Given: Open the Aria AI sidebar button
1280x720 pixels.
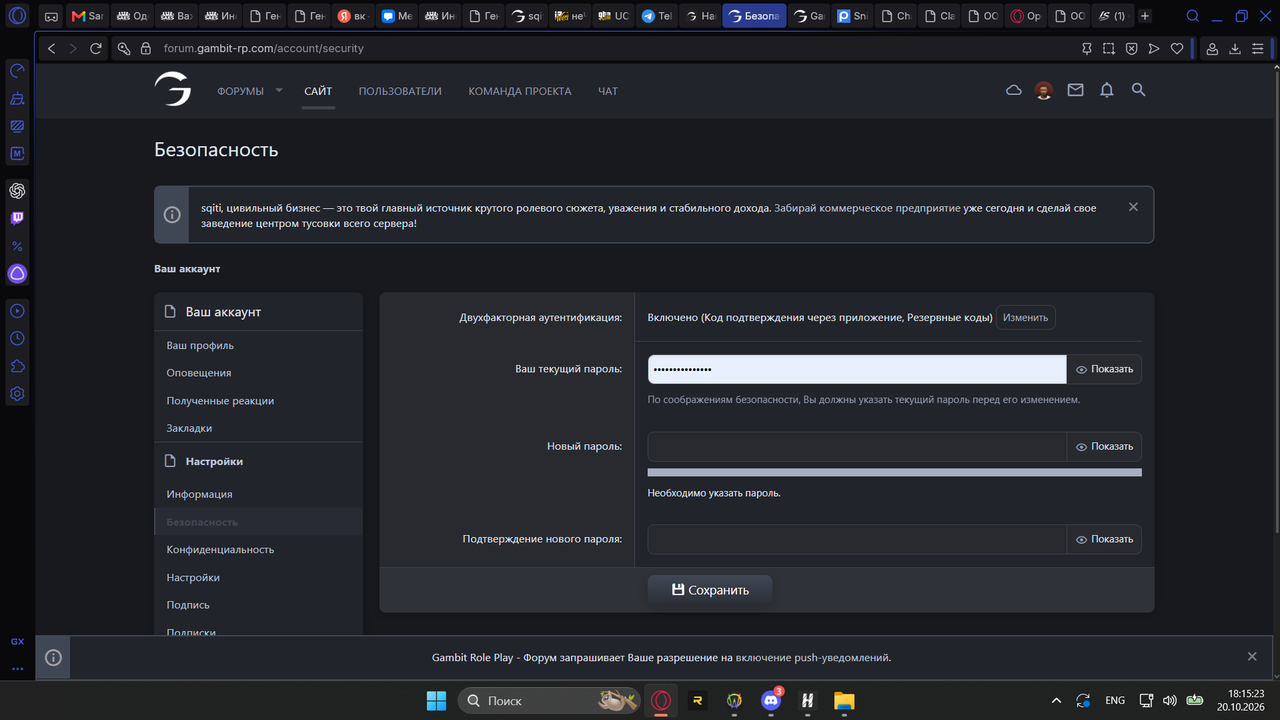Looking at the screenshot, I should point(17,273).
